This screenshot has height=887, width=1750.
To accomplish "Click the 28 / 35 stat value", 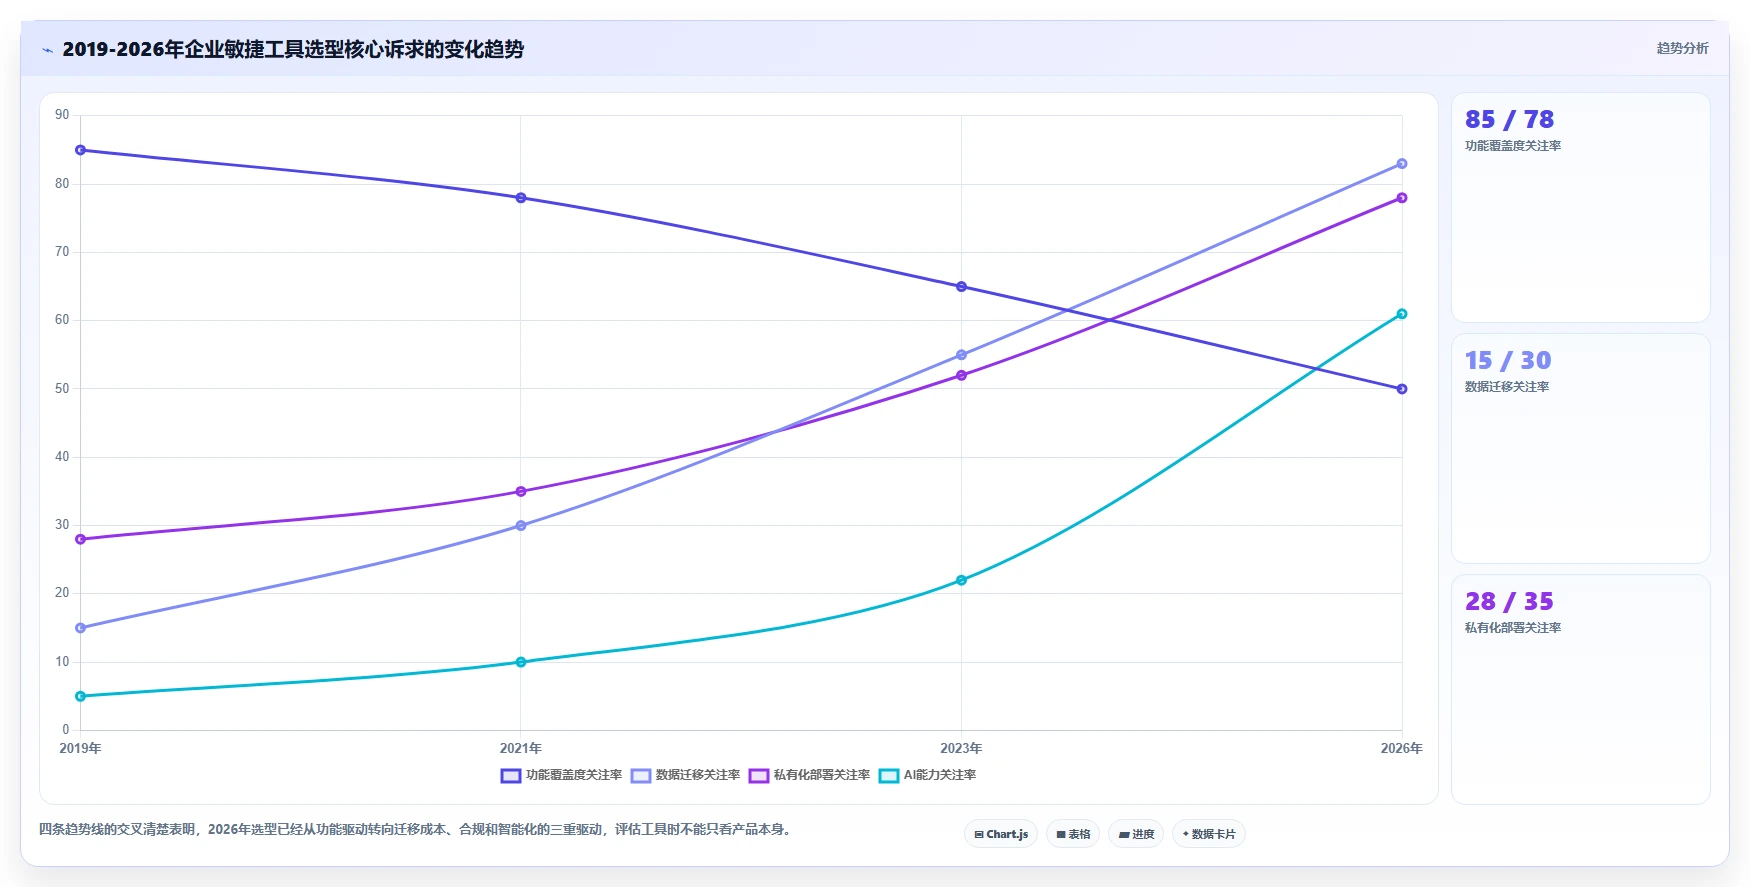I will tap(1509, 602).
